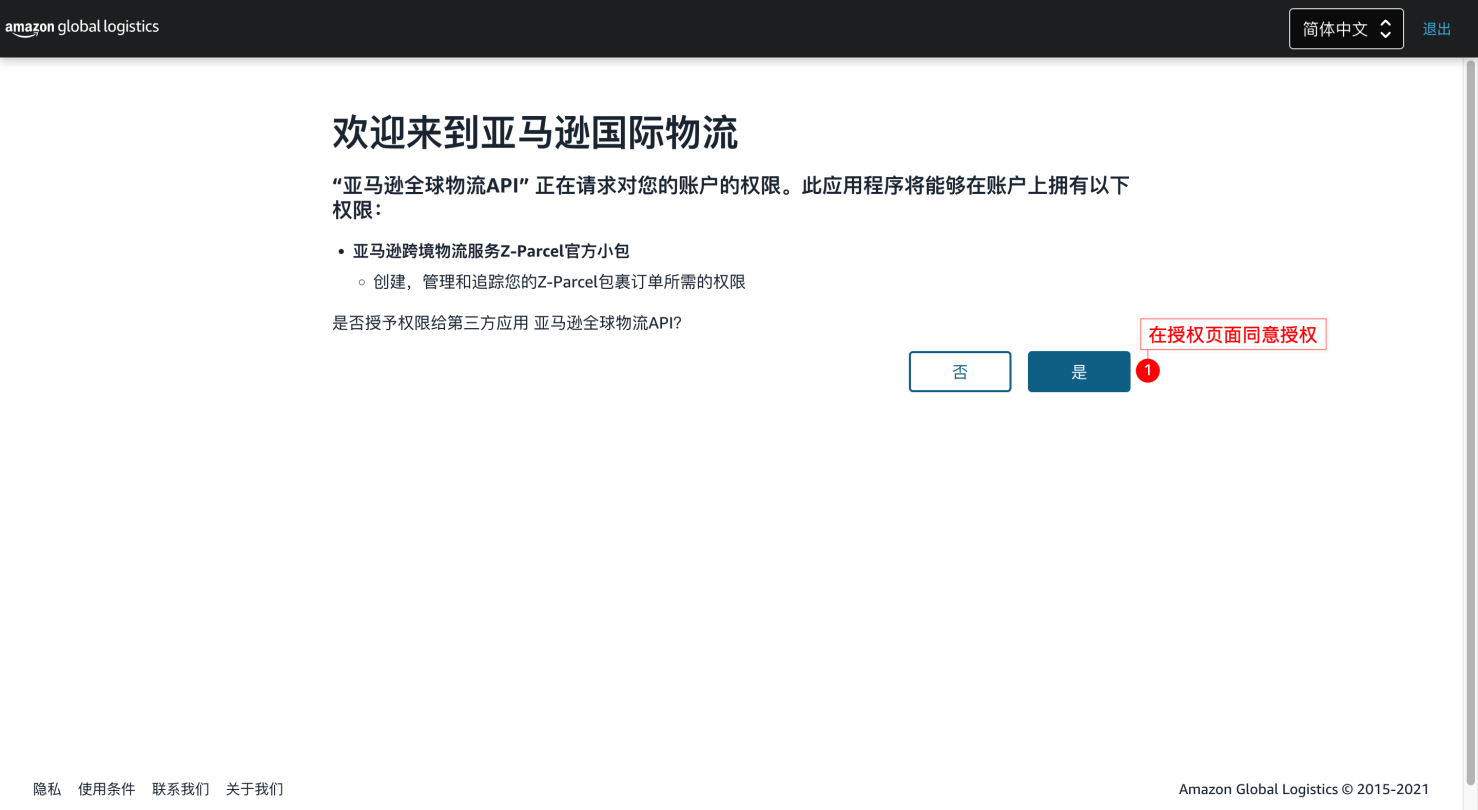Open the 关于我们 footer link
This screenshot has height=810, width=1478.
click(x=255, y=789)
